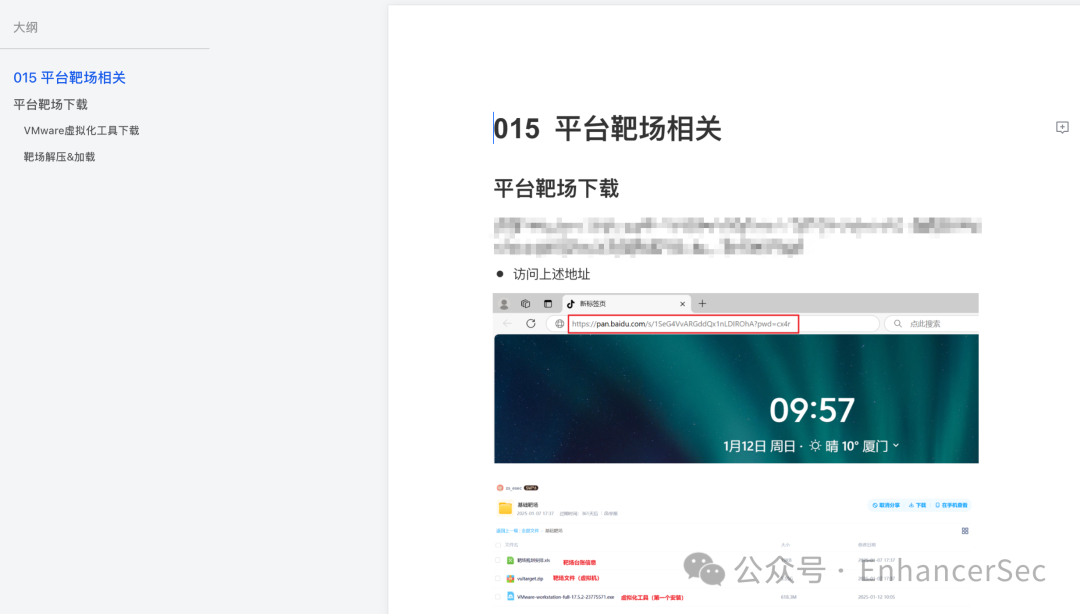Click the 在手机查看 button
Screen dimensions: 1080x614
[x=951, y=505]
